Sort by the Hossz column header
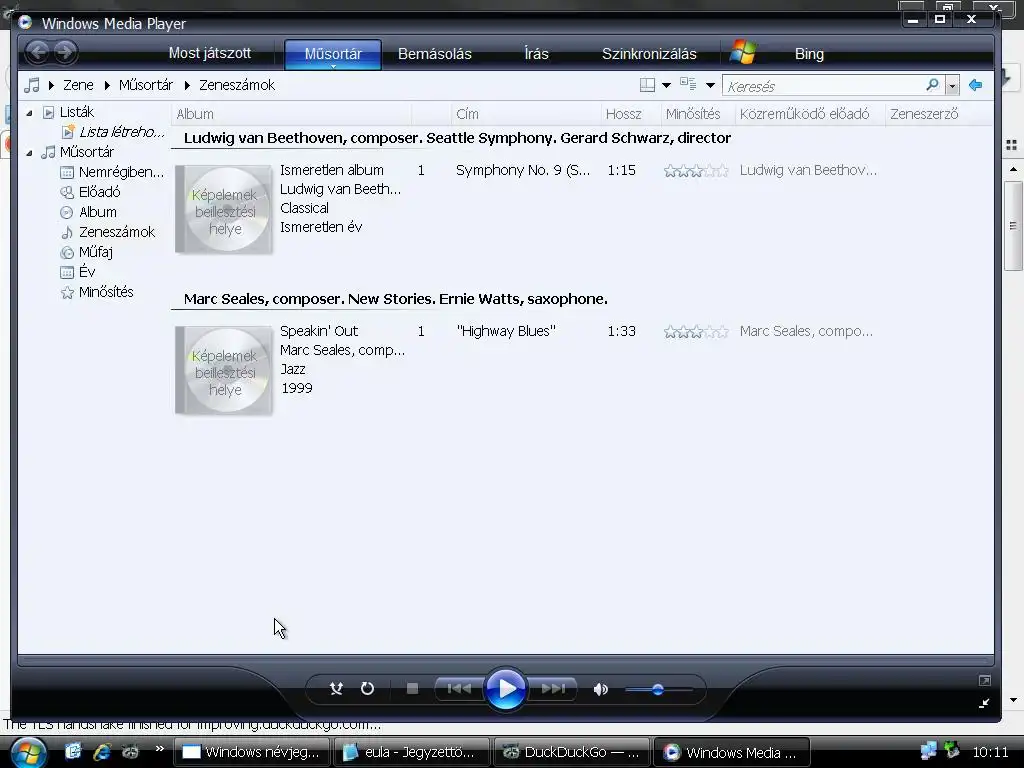 coord(630,114)
